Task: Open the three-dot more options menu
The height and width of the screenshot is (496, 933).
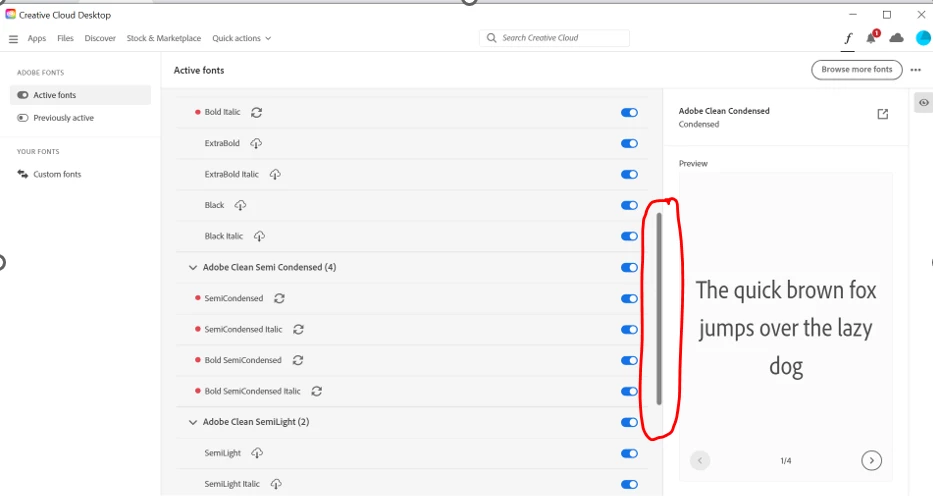Action: click(x=916, y=70)
